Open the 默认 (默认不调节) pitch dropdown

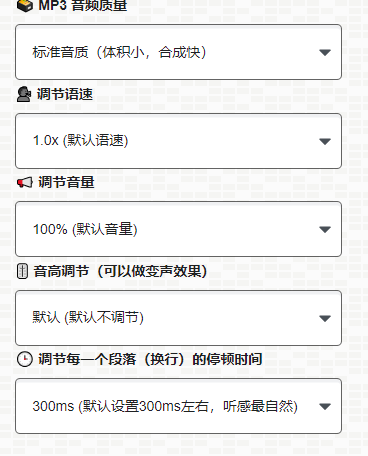178,318
